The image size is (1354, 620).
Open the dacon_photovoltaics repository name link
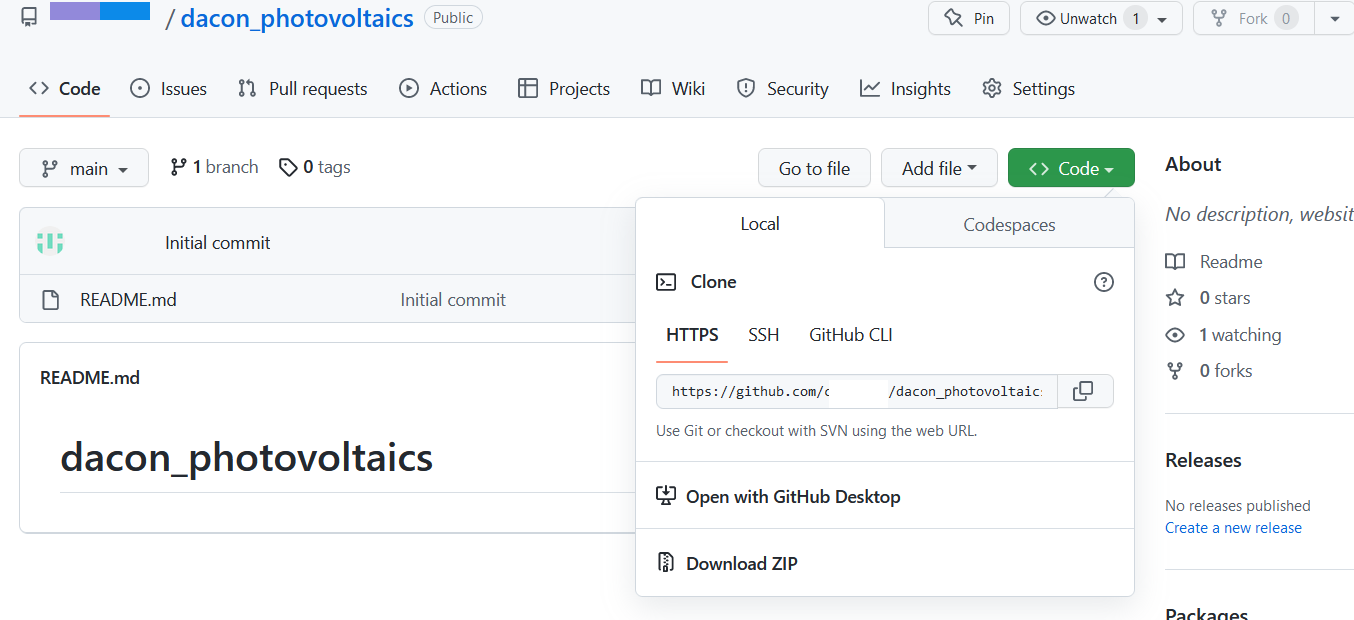(297, 18)
